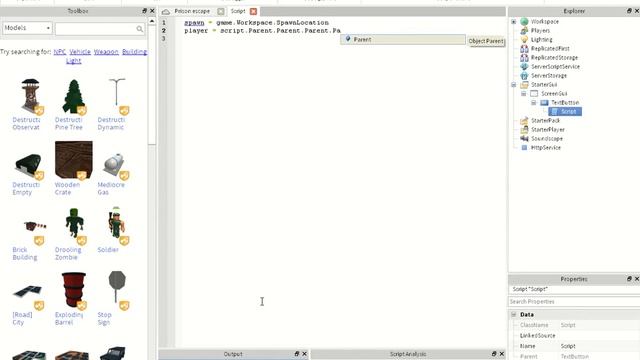
Task: Click the LinkedSource property row
Action: coord(573,336)
